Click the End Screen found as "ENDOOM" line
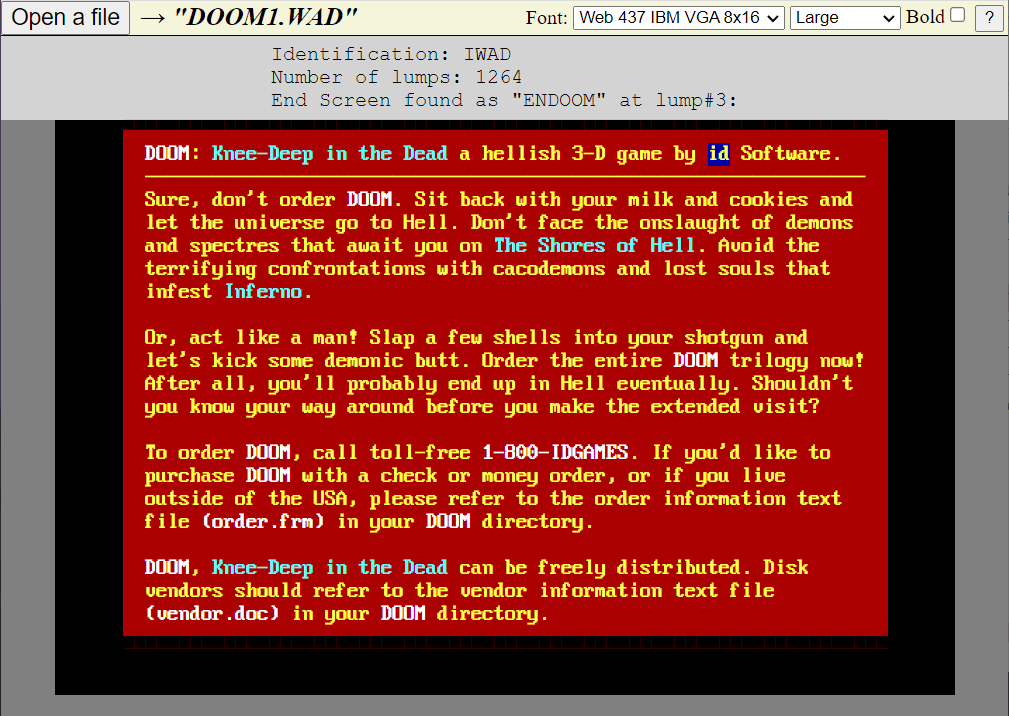This screenshot has height=716, width=1009. pos(504,101)
